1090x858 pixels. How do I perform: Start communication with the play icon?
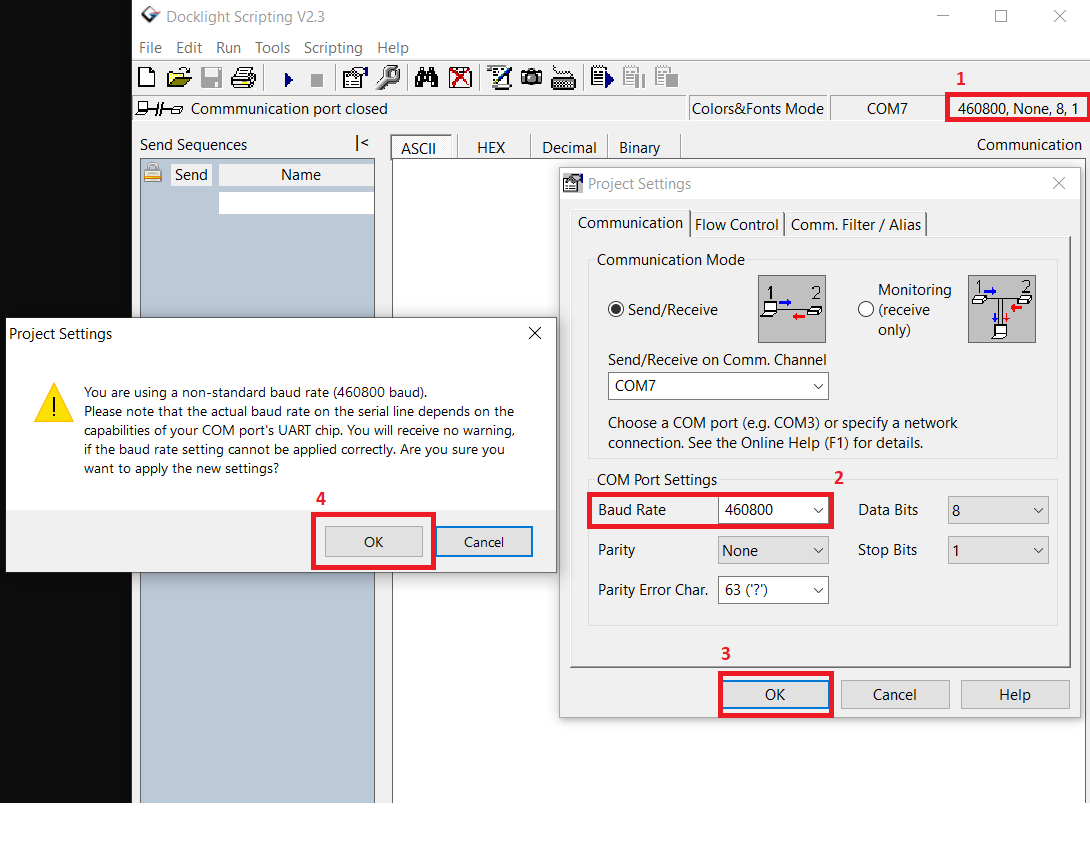coord(289,78)
